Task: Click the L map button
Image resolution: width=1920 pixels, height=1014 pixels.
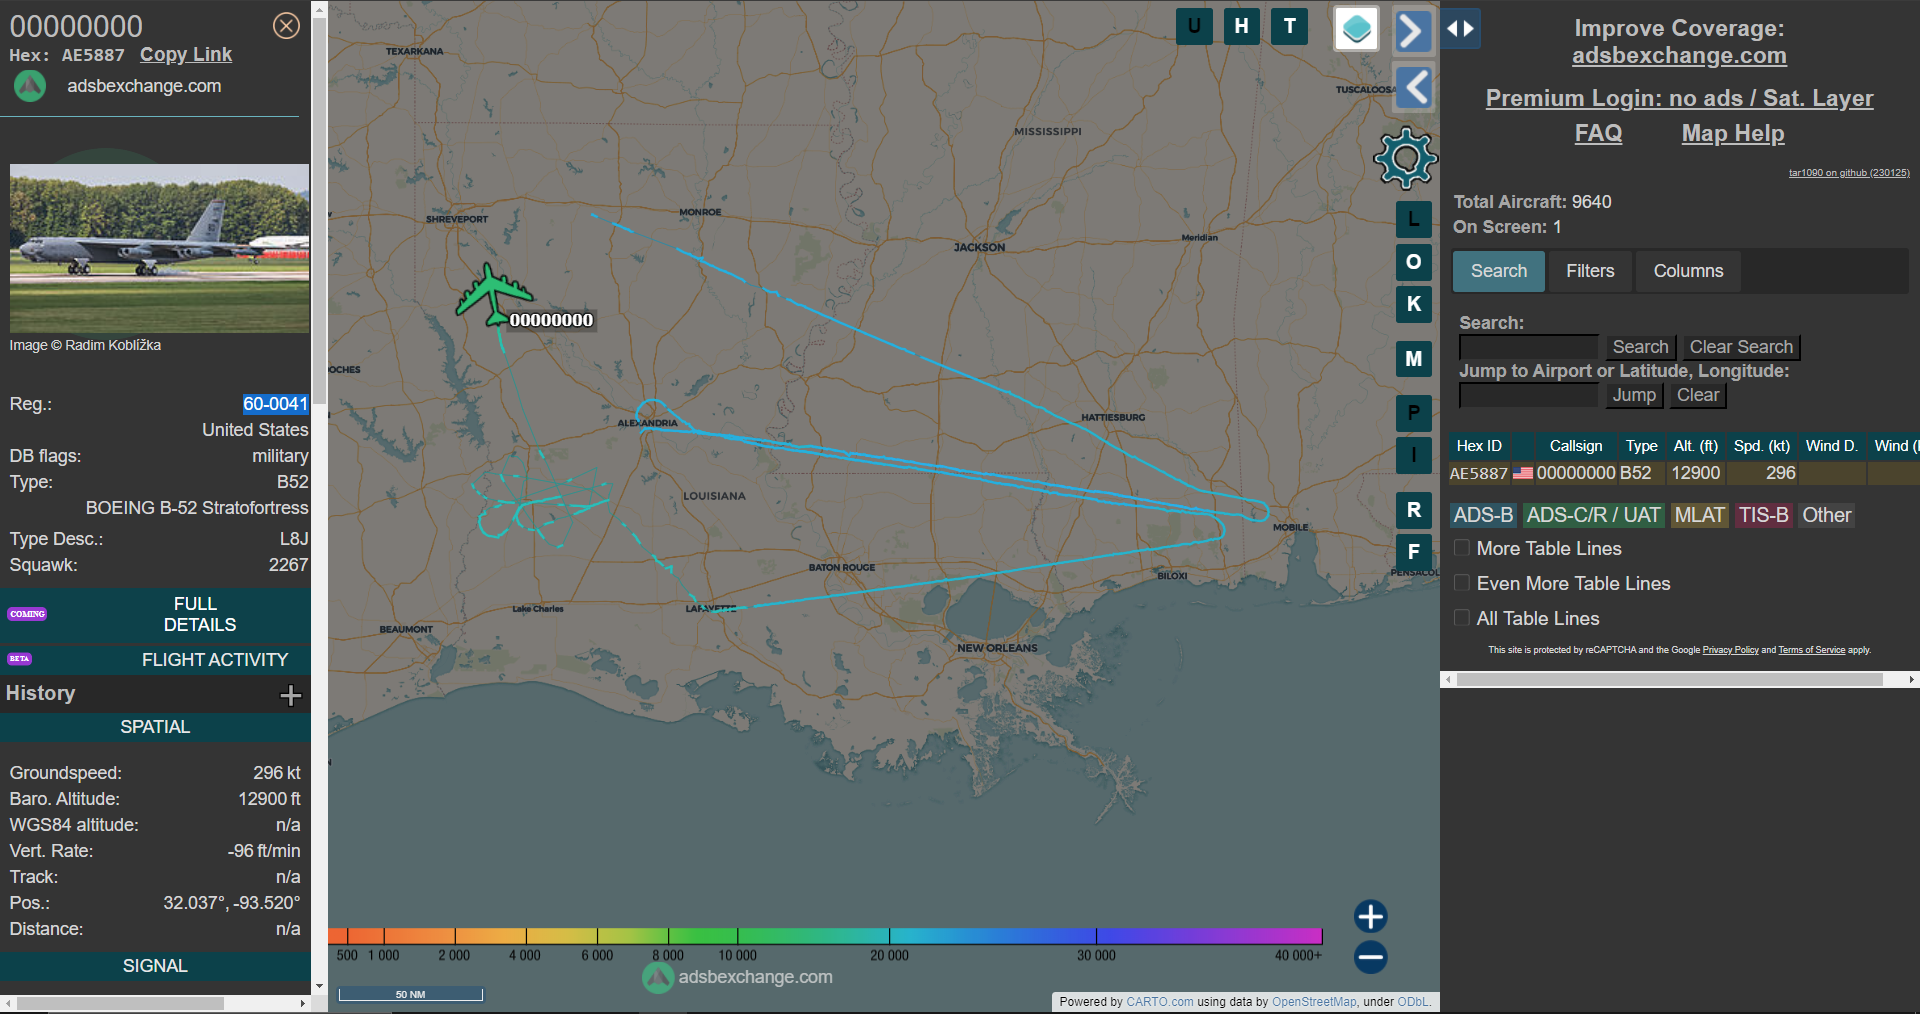Action: pyautogui.click(x=1413, y=219)
